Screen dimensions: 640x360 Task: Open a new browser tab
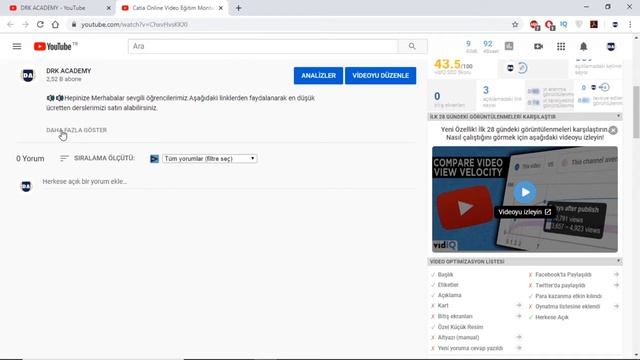click(x=238, y=8)
